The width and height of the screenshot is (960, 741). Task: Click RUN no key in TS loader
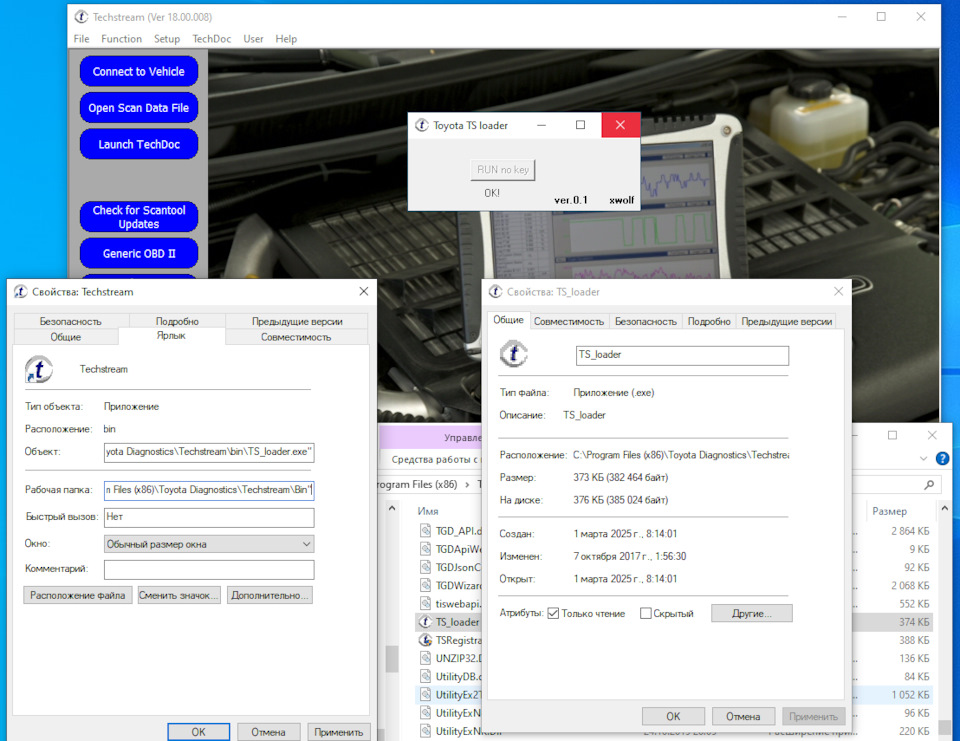(503, 170)
